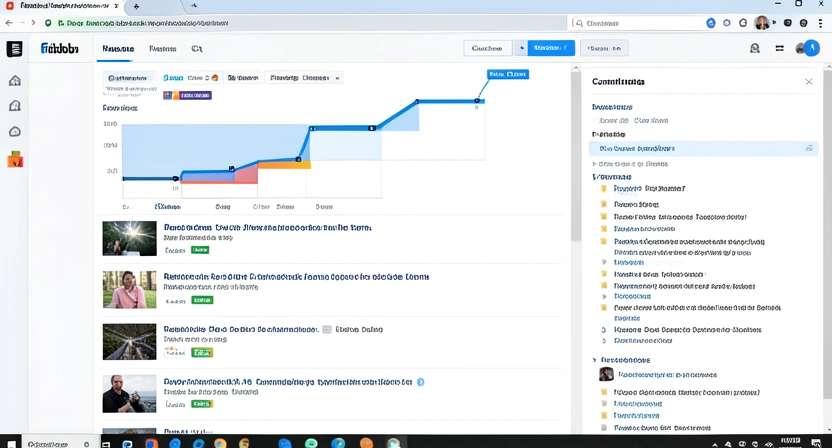The image size is (832, 448).
Task: Open the blue user avatar in app header
Action: click(811, 48)
